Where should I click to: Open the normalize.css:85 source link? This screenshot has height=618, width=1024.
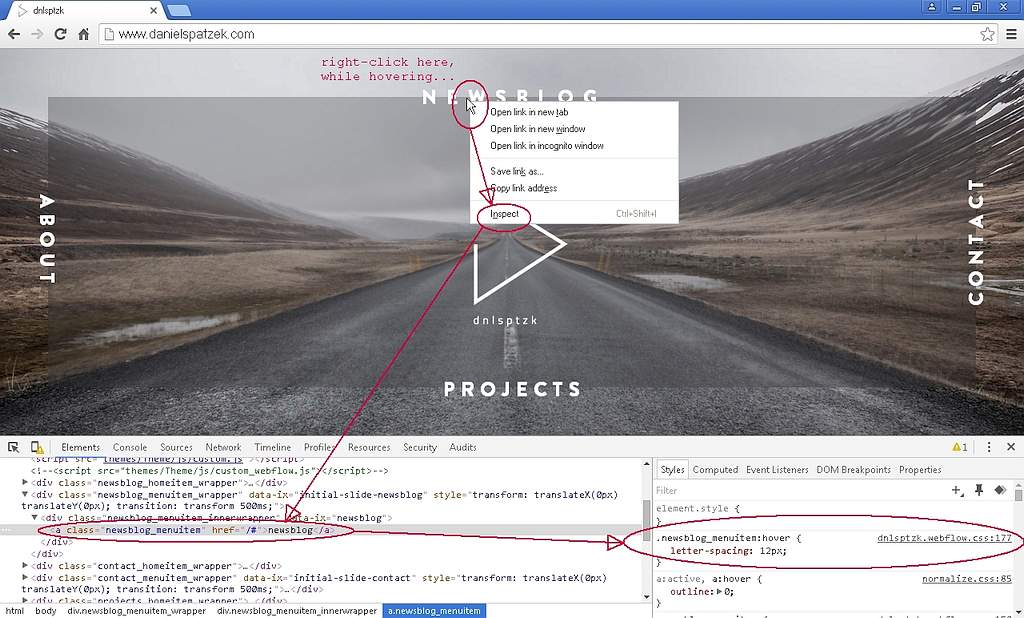pyautogui.click(x=966, y=579)
